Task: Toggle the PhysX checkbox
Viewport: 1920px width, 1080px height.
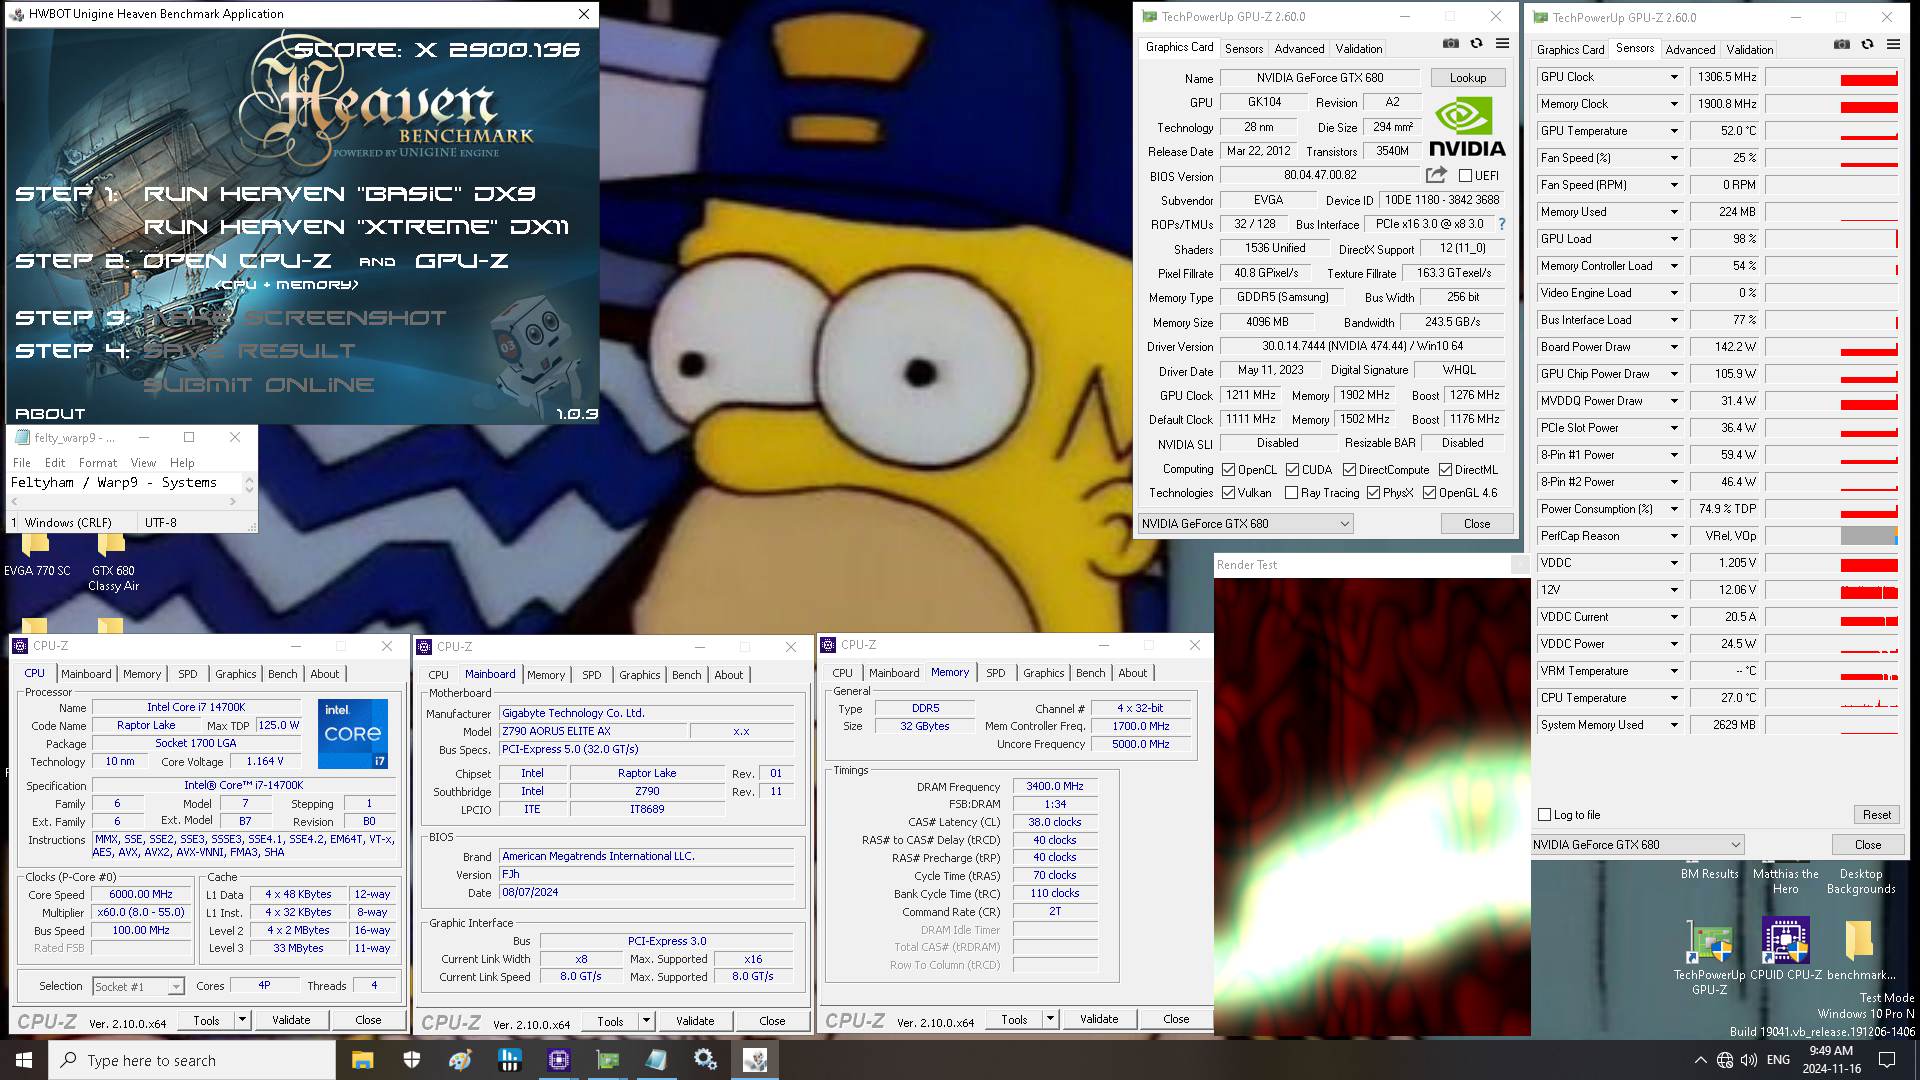Action: pos(1373,493)
